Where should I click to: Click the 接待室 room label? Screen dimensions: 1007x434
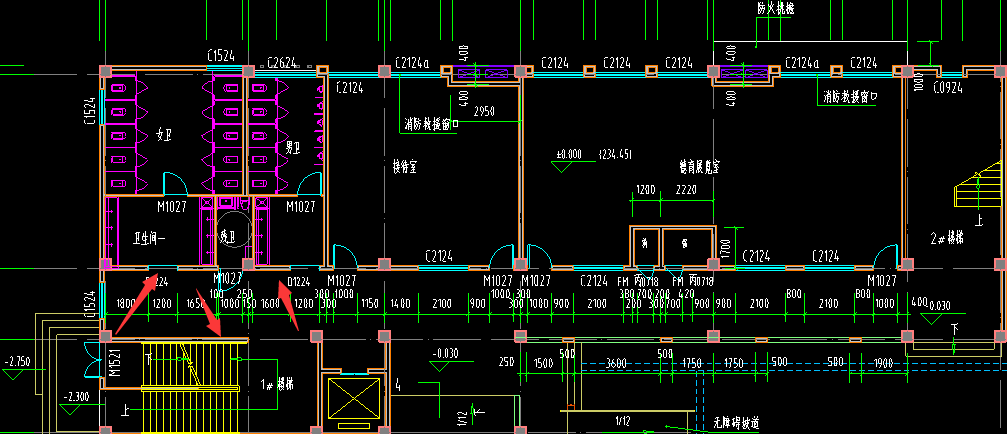click(405, 168)
